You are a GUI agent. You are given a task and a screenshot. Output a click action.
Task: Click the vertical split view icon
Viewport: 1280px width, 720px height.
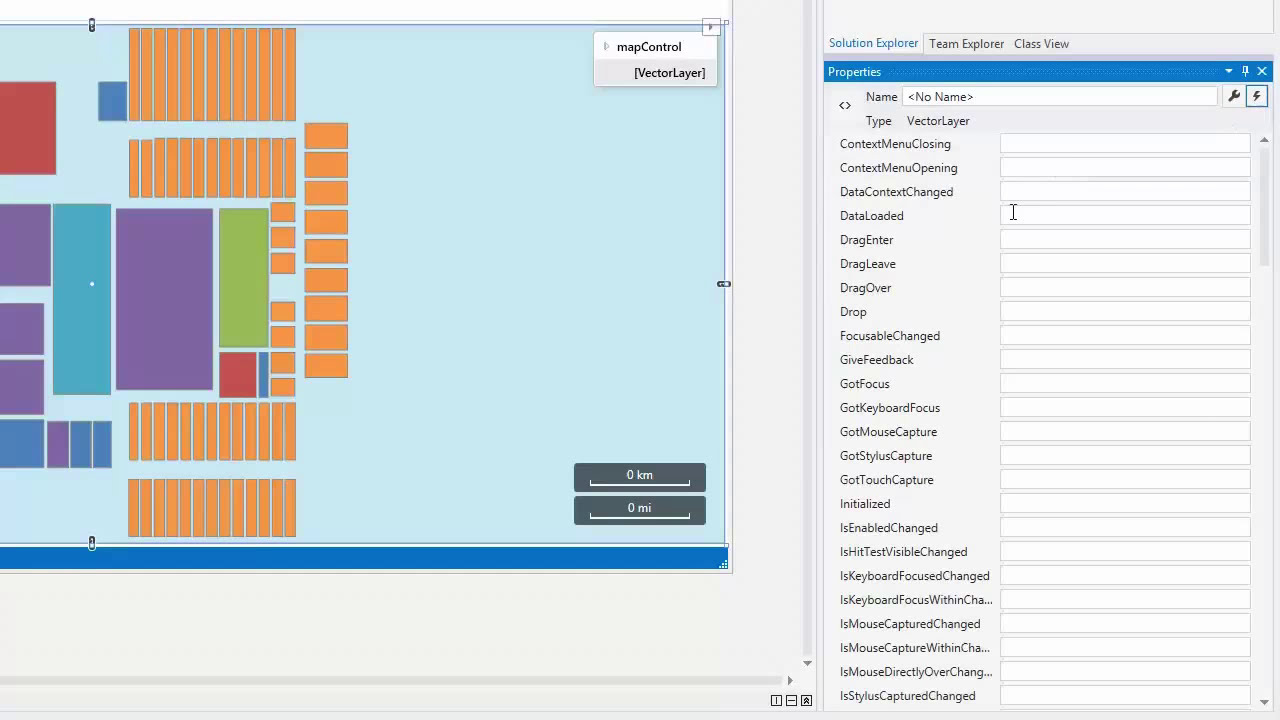776,700
